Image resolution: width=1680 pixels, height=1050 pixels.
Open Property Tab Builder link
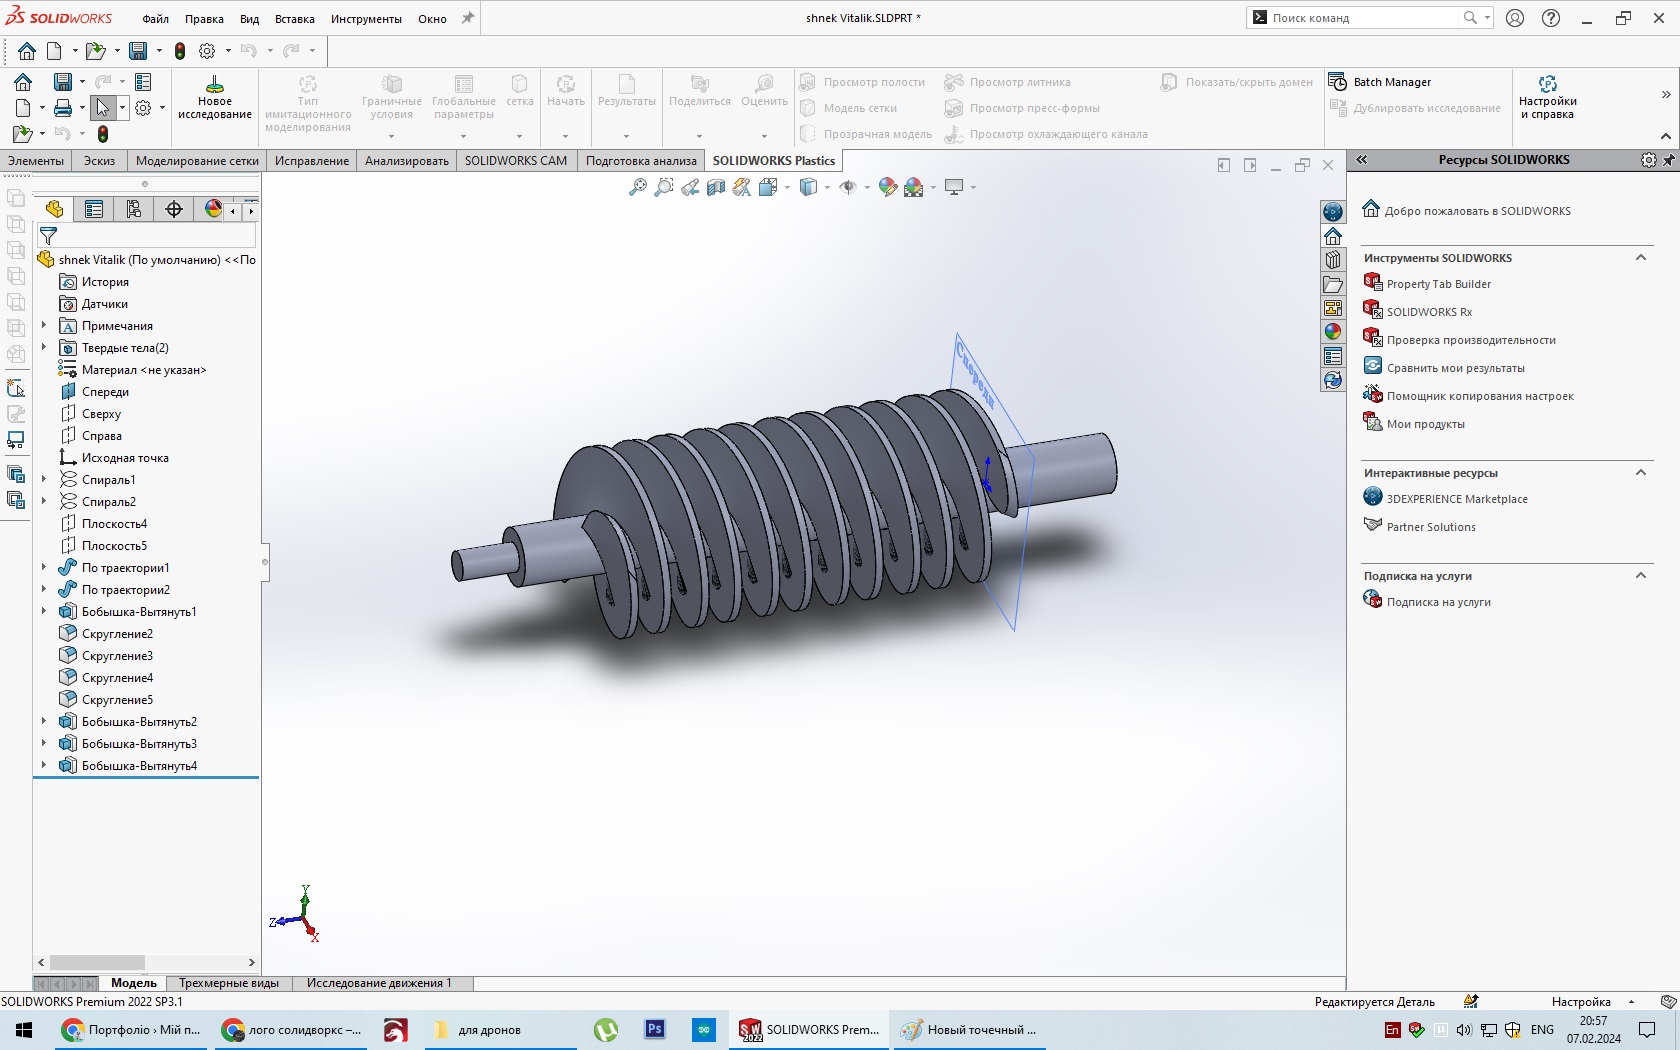pos(1438,284)
